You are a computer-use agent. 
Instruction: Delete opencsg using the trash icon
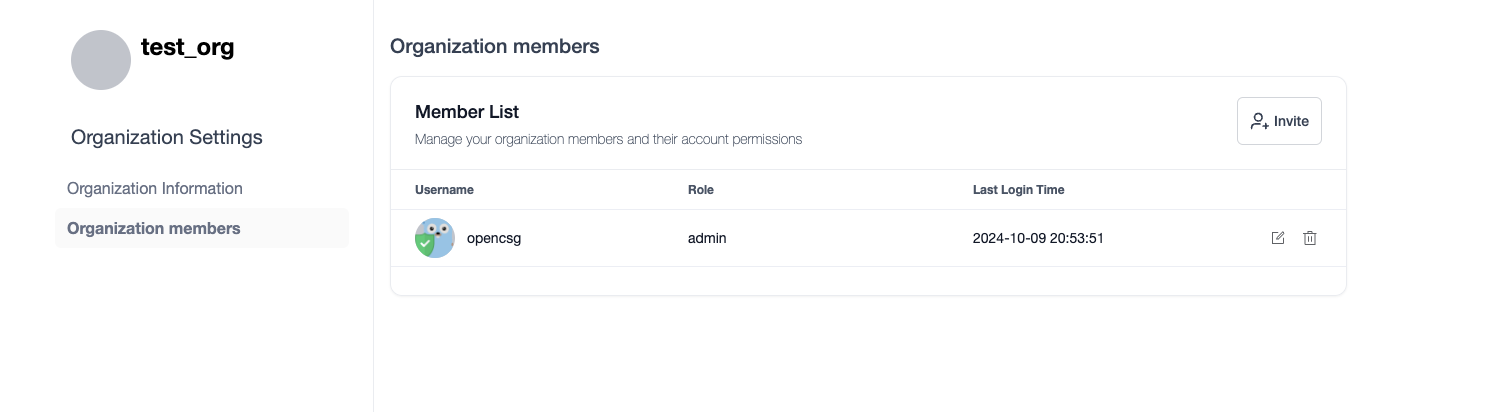(1309, 238)
